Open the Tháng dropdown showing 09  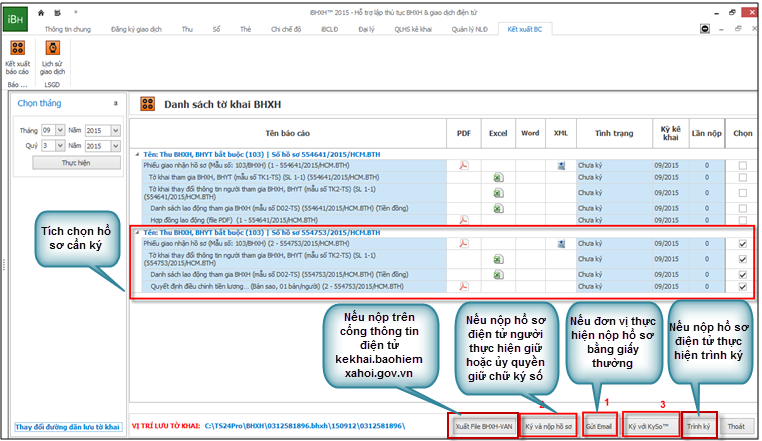pos(60,131)
